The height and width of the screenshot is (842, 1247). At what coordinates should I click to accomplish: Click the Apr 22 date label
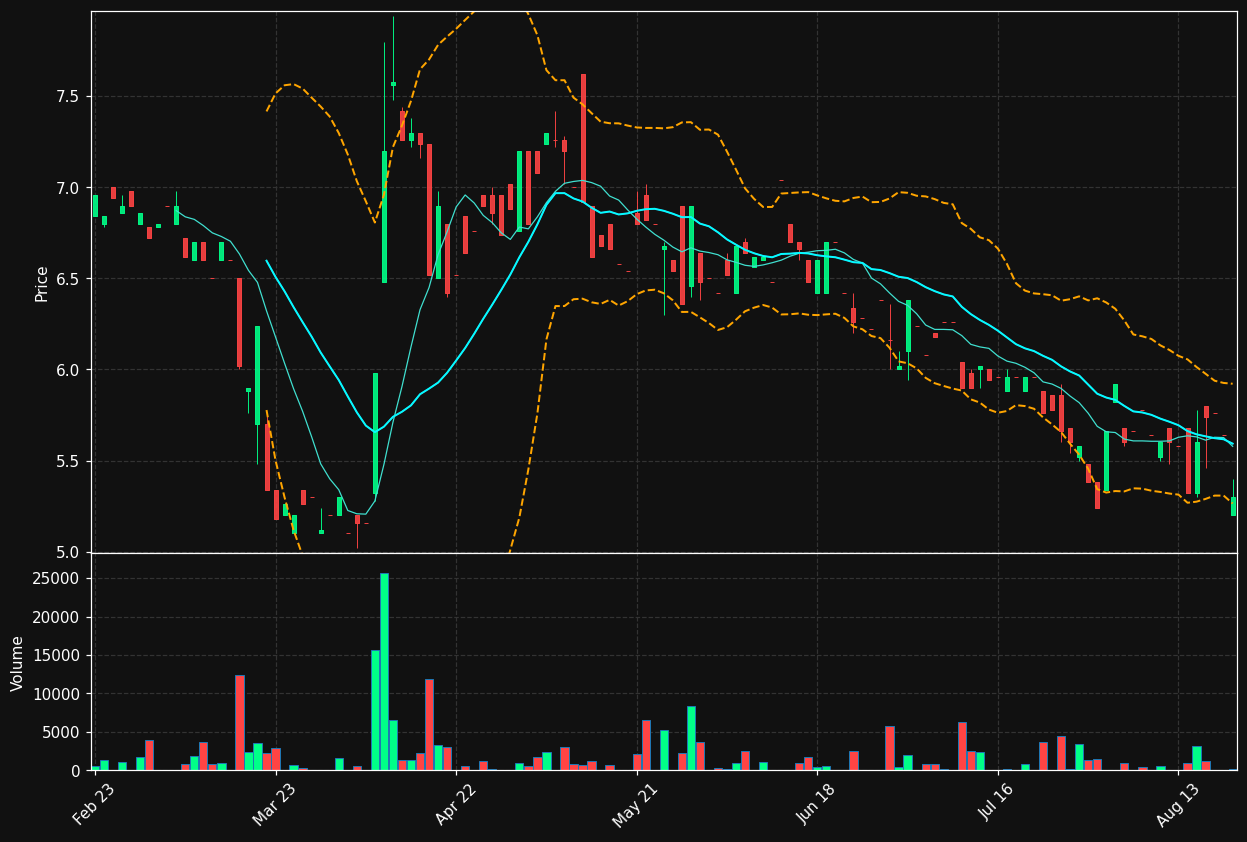tap(455, 803)
